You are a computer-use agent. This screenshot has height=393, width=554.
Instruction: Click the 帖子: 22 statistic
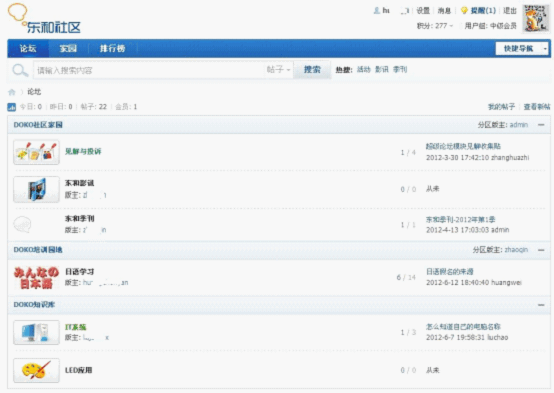coord(94,107)
